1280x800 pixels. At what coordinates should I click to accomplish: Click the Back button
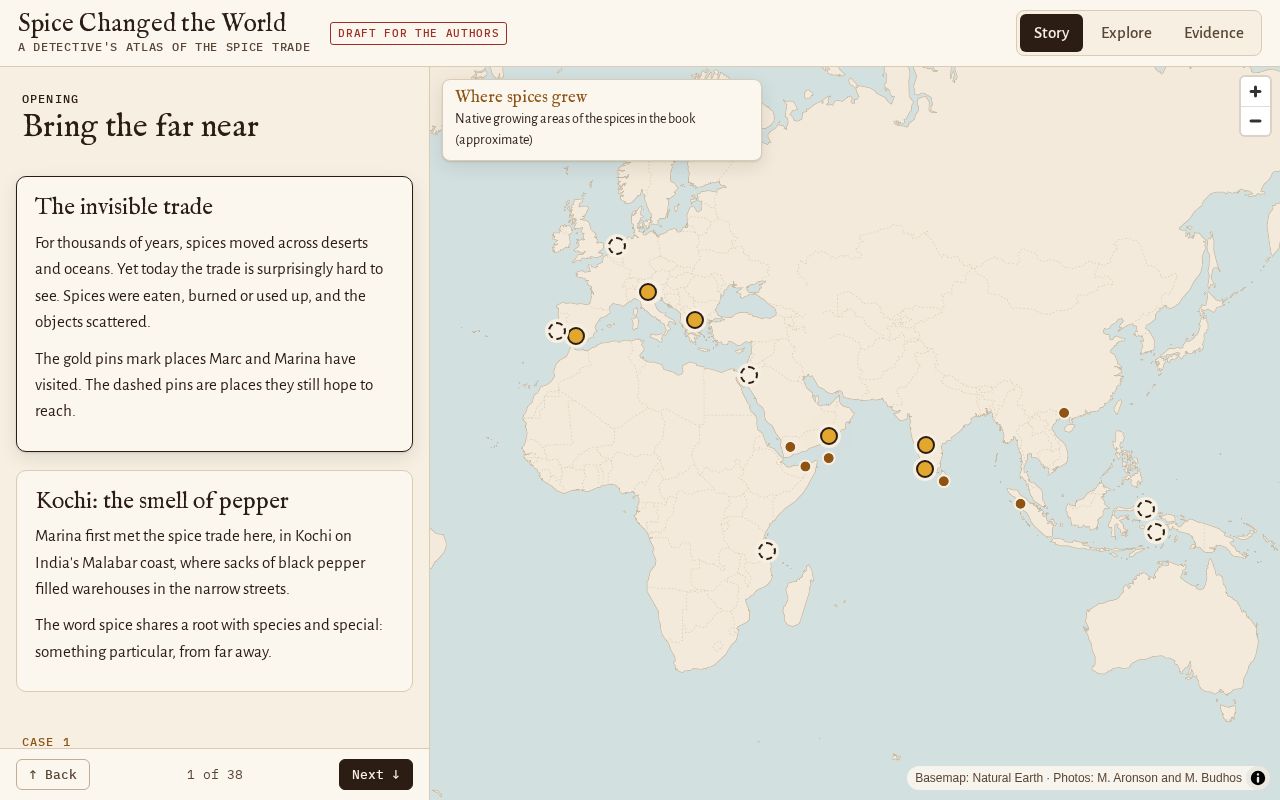(x=53, y=775)
